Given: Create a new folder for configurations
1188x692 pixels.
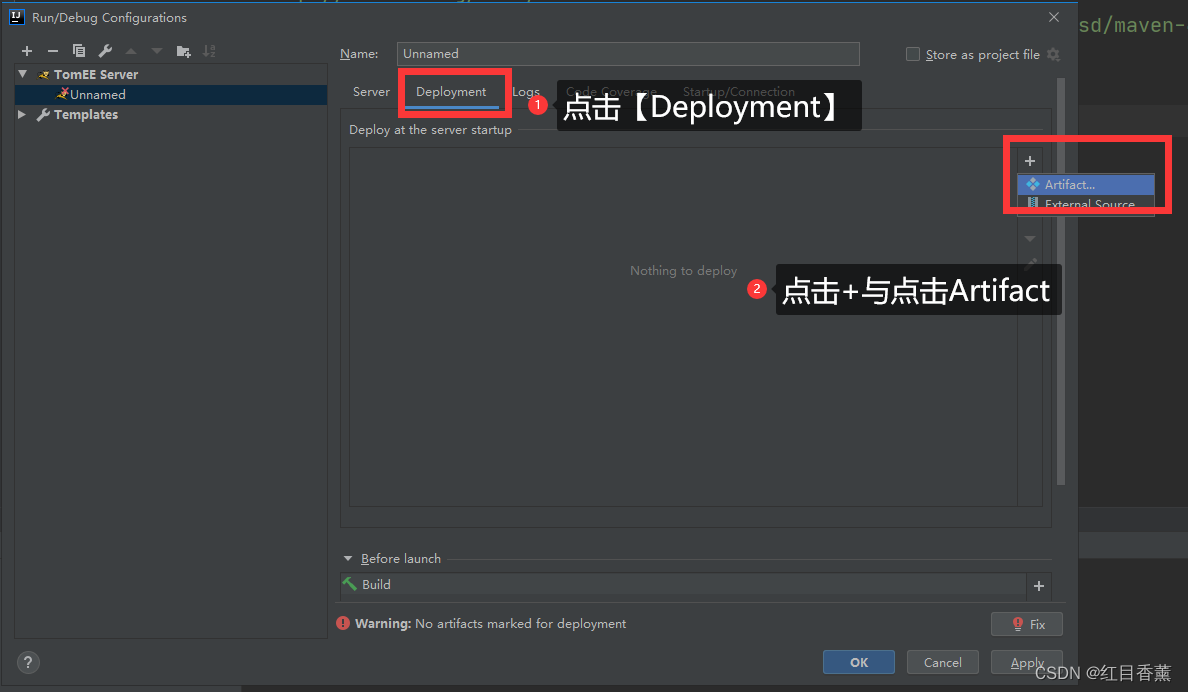Looking at the screenshot, I should pos(183,51).
